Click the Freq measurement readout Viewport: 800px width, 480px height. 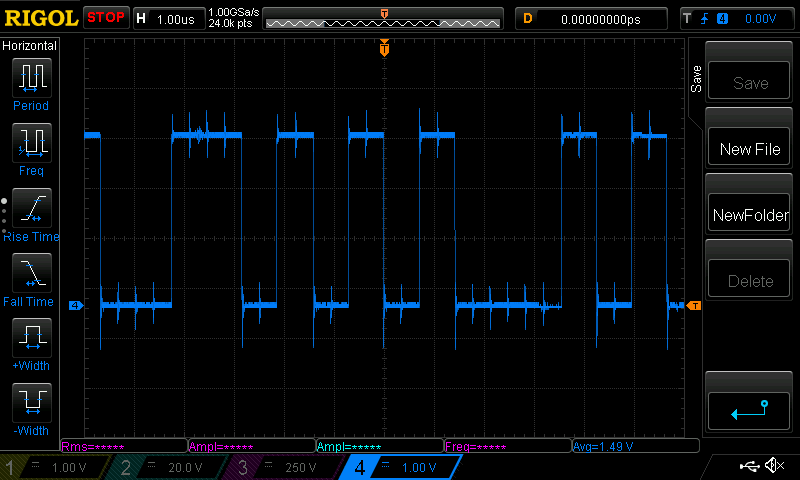[508, 446]
